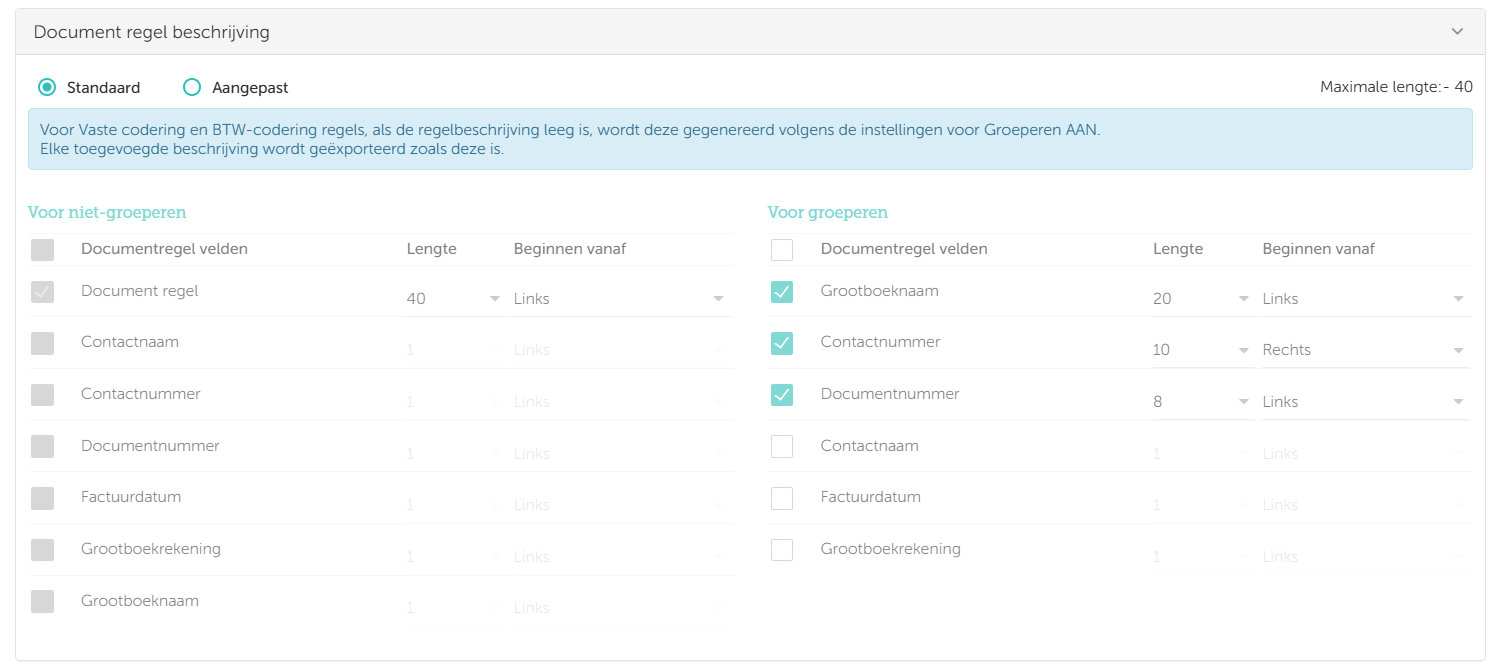Image resolution: width=1502 pixels, height=672 pixels.
Task: Click the Voor groeperen section heading
Action: pyautogui.click(x=828, y=212)
